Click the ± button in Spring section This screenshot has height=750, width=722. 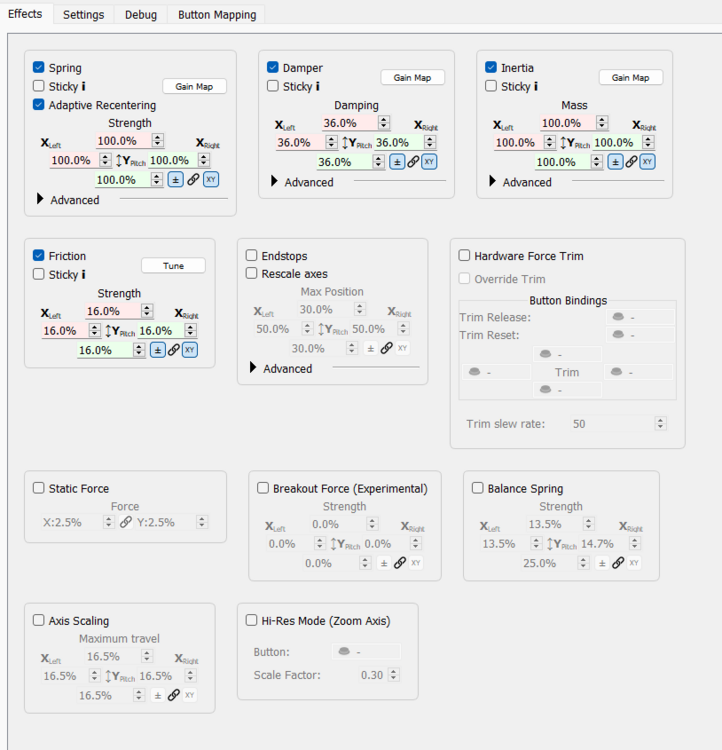pos(175,180)
